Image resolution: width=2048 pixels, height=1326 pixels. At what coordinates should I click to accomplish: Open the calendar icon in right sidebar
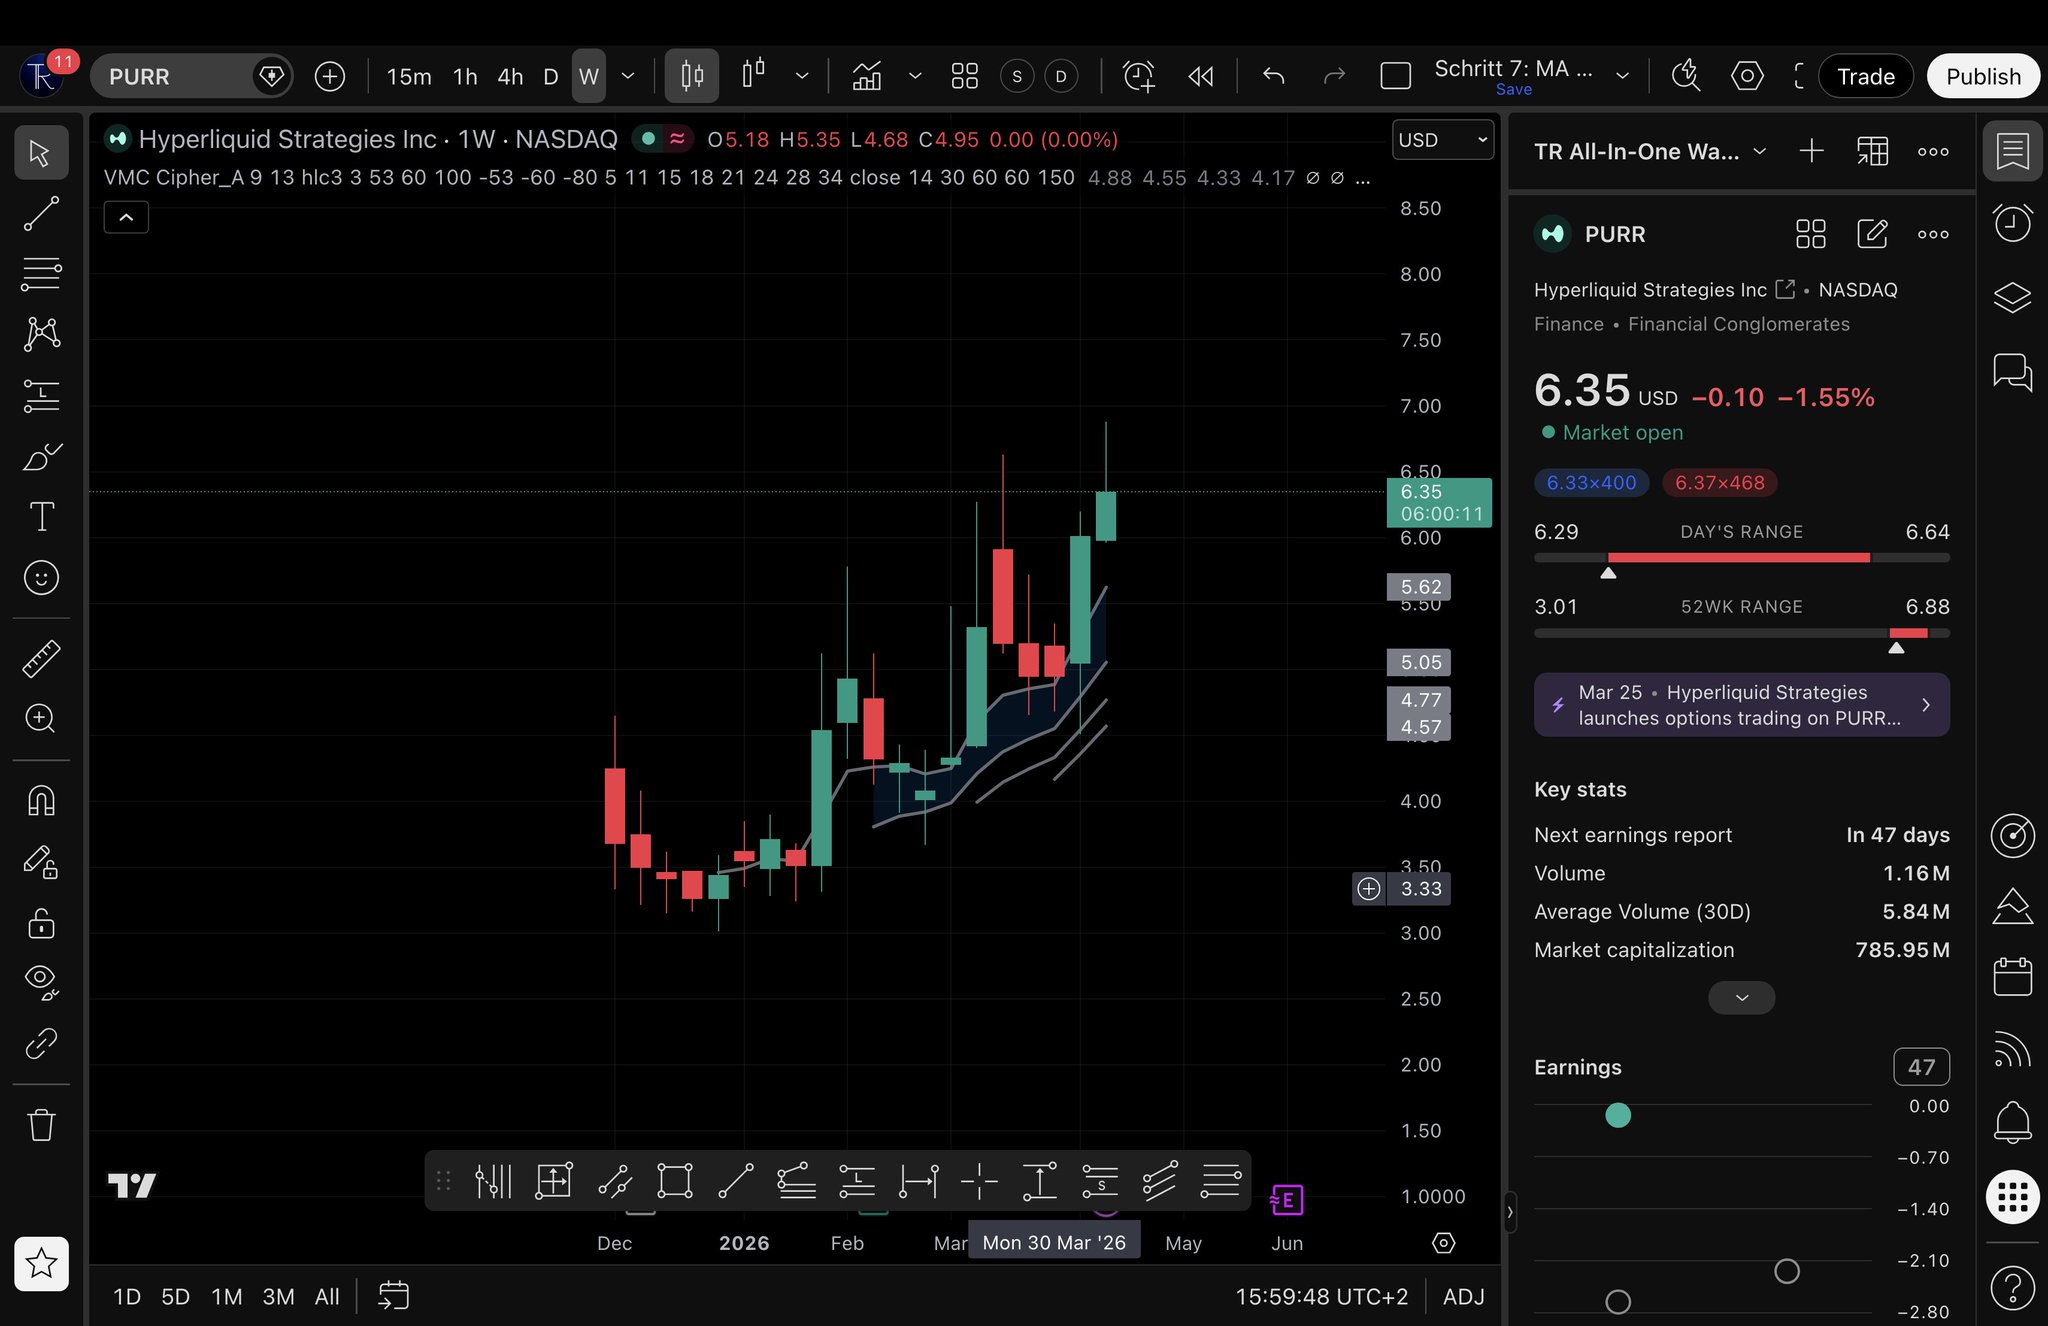(x=2012, y=976)
